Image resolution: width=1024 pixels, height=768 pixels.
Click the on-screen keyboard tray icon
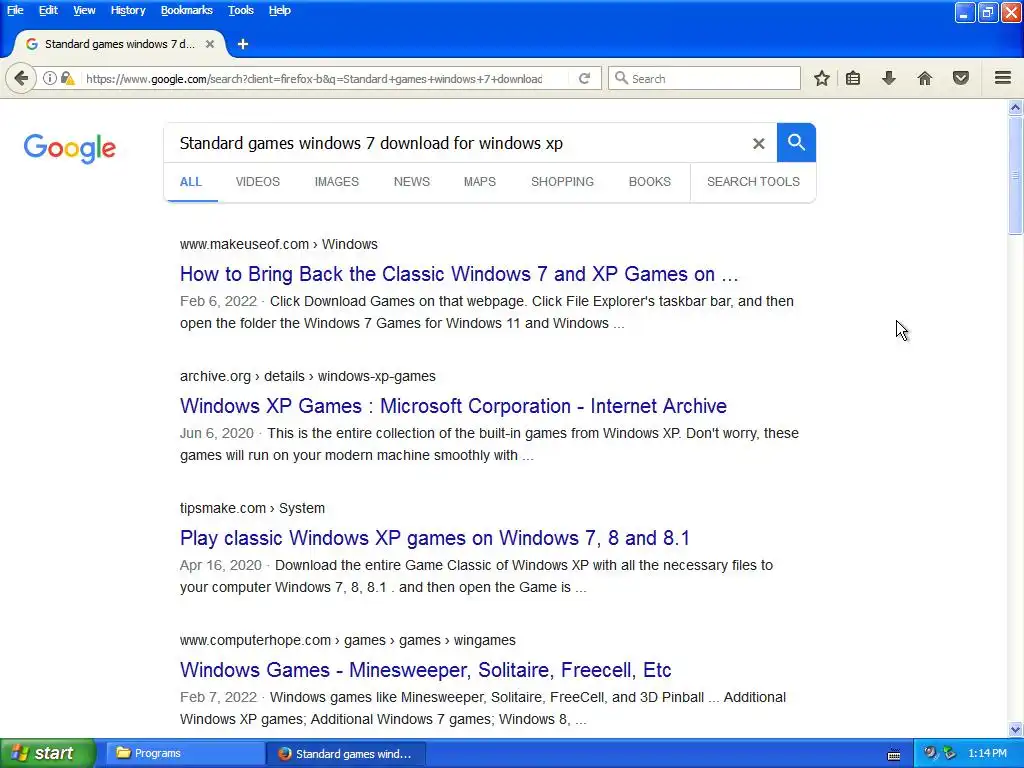[894, 754]
